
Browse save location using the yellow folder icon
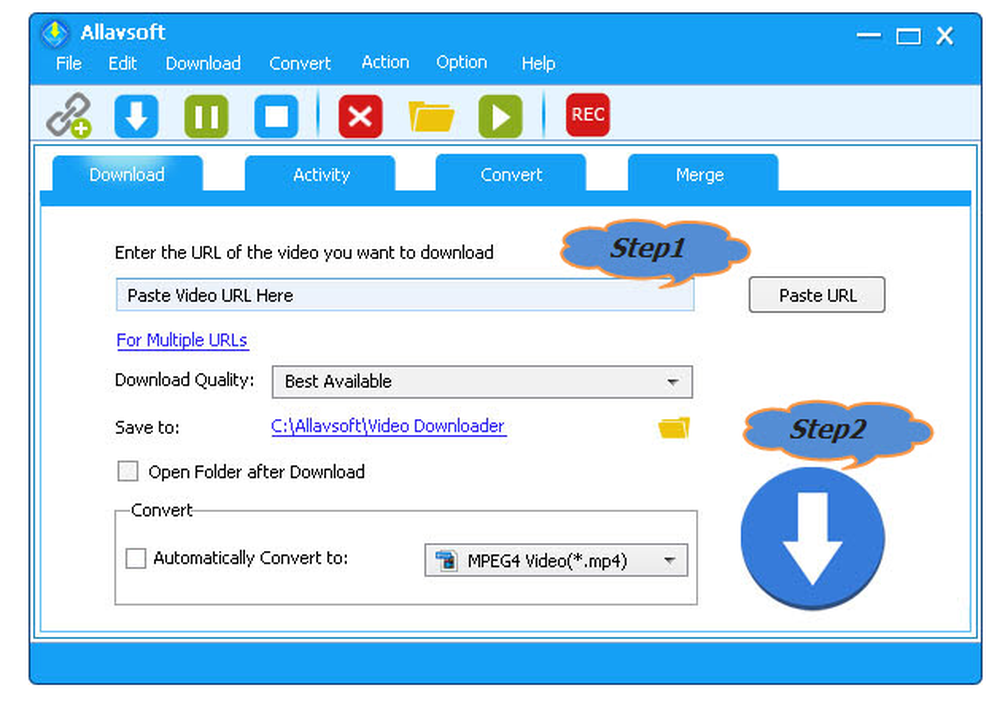coord(673,427)
